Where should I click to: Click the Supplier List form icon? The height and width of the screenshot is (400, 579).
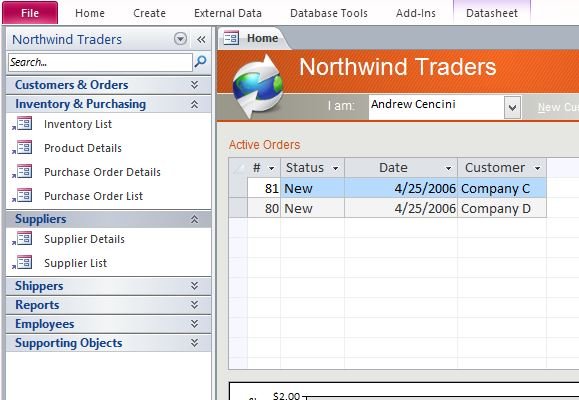point(23,263)
